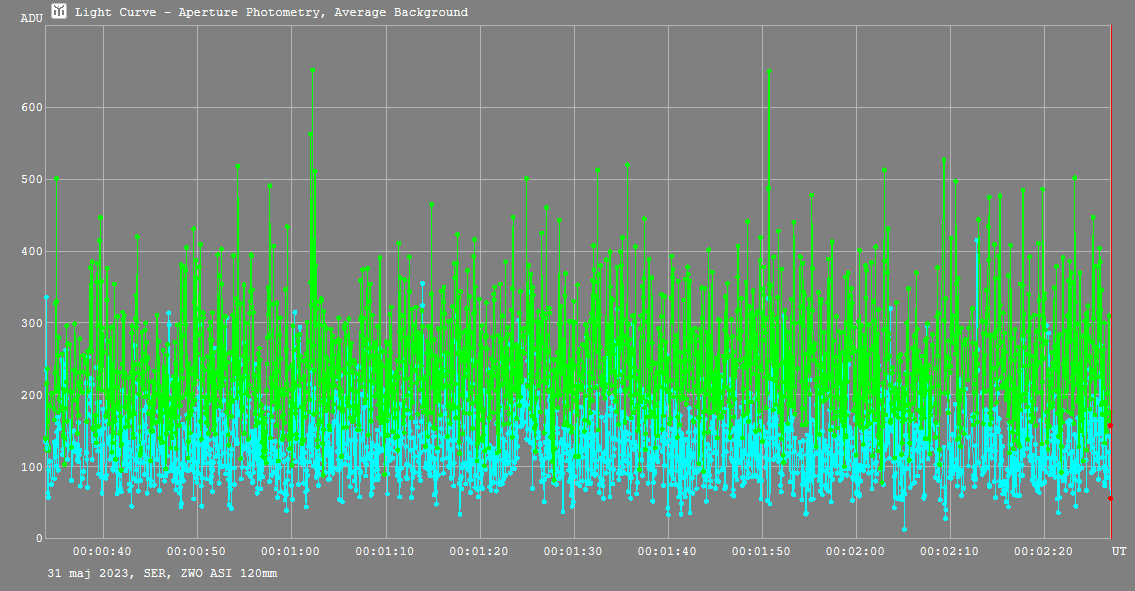Click the 00:01:40 time label
Screen dimensions: 1135x591
667,551
